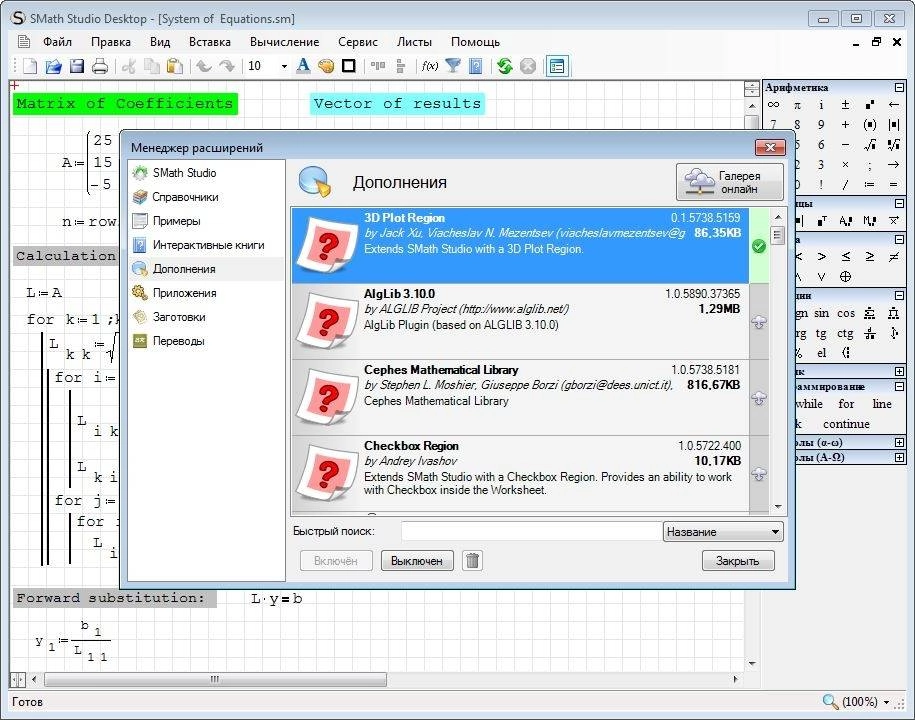Viewport: 915px width, 720px height.
Task: Open the Сервис menu
Action: coord(358,42)
